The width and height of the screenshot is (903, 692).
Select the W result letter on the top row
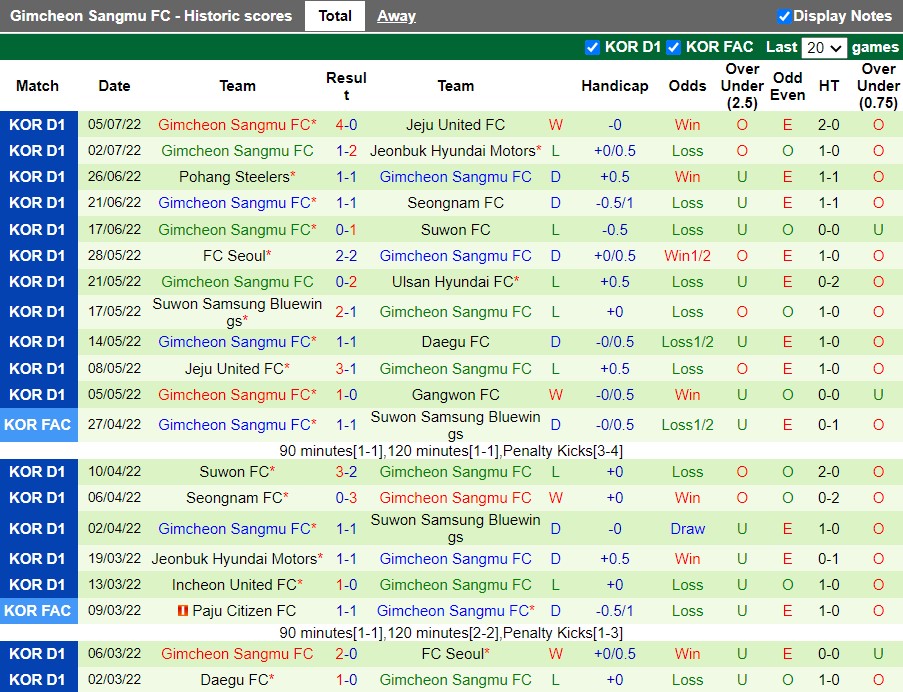(556, 124)
